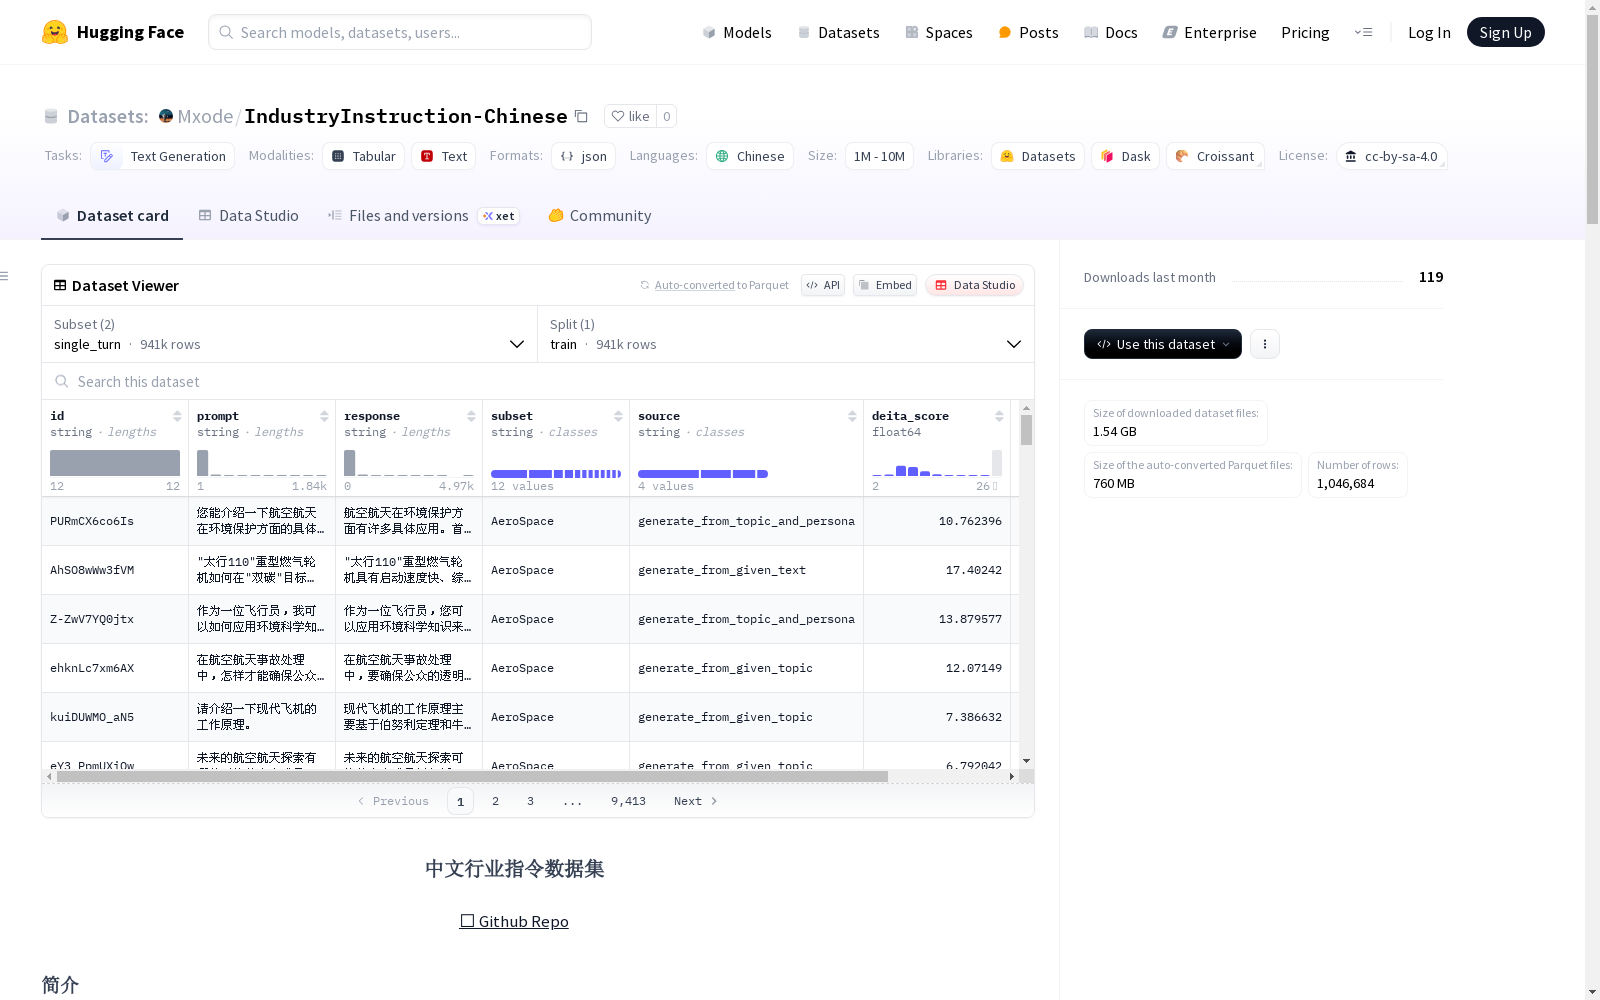The width and height of the screenshot is (1600, 1000).
Task: Expand the Split train dropdown
Action: 786,334
